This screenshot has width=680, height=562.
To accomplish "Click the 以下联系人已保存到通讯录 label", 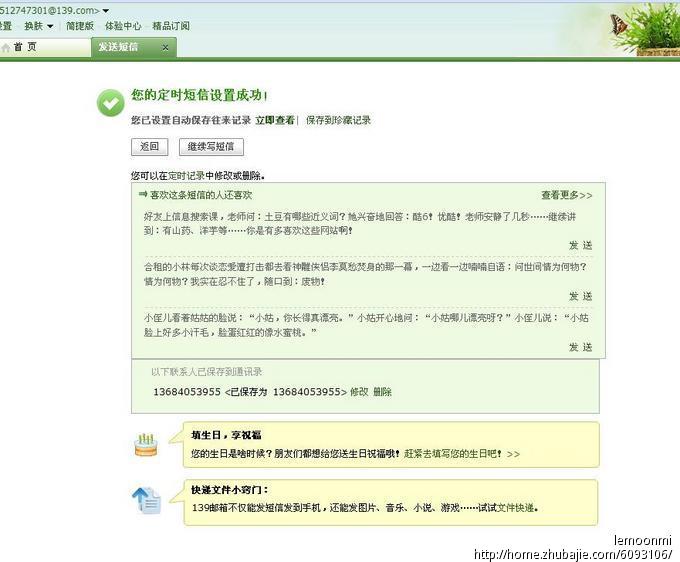I will pyautogui.click(x=206, y=372).
